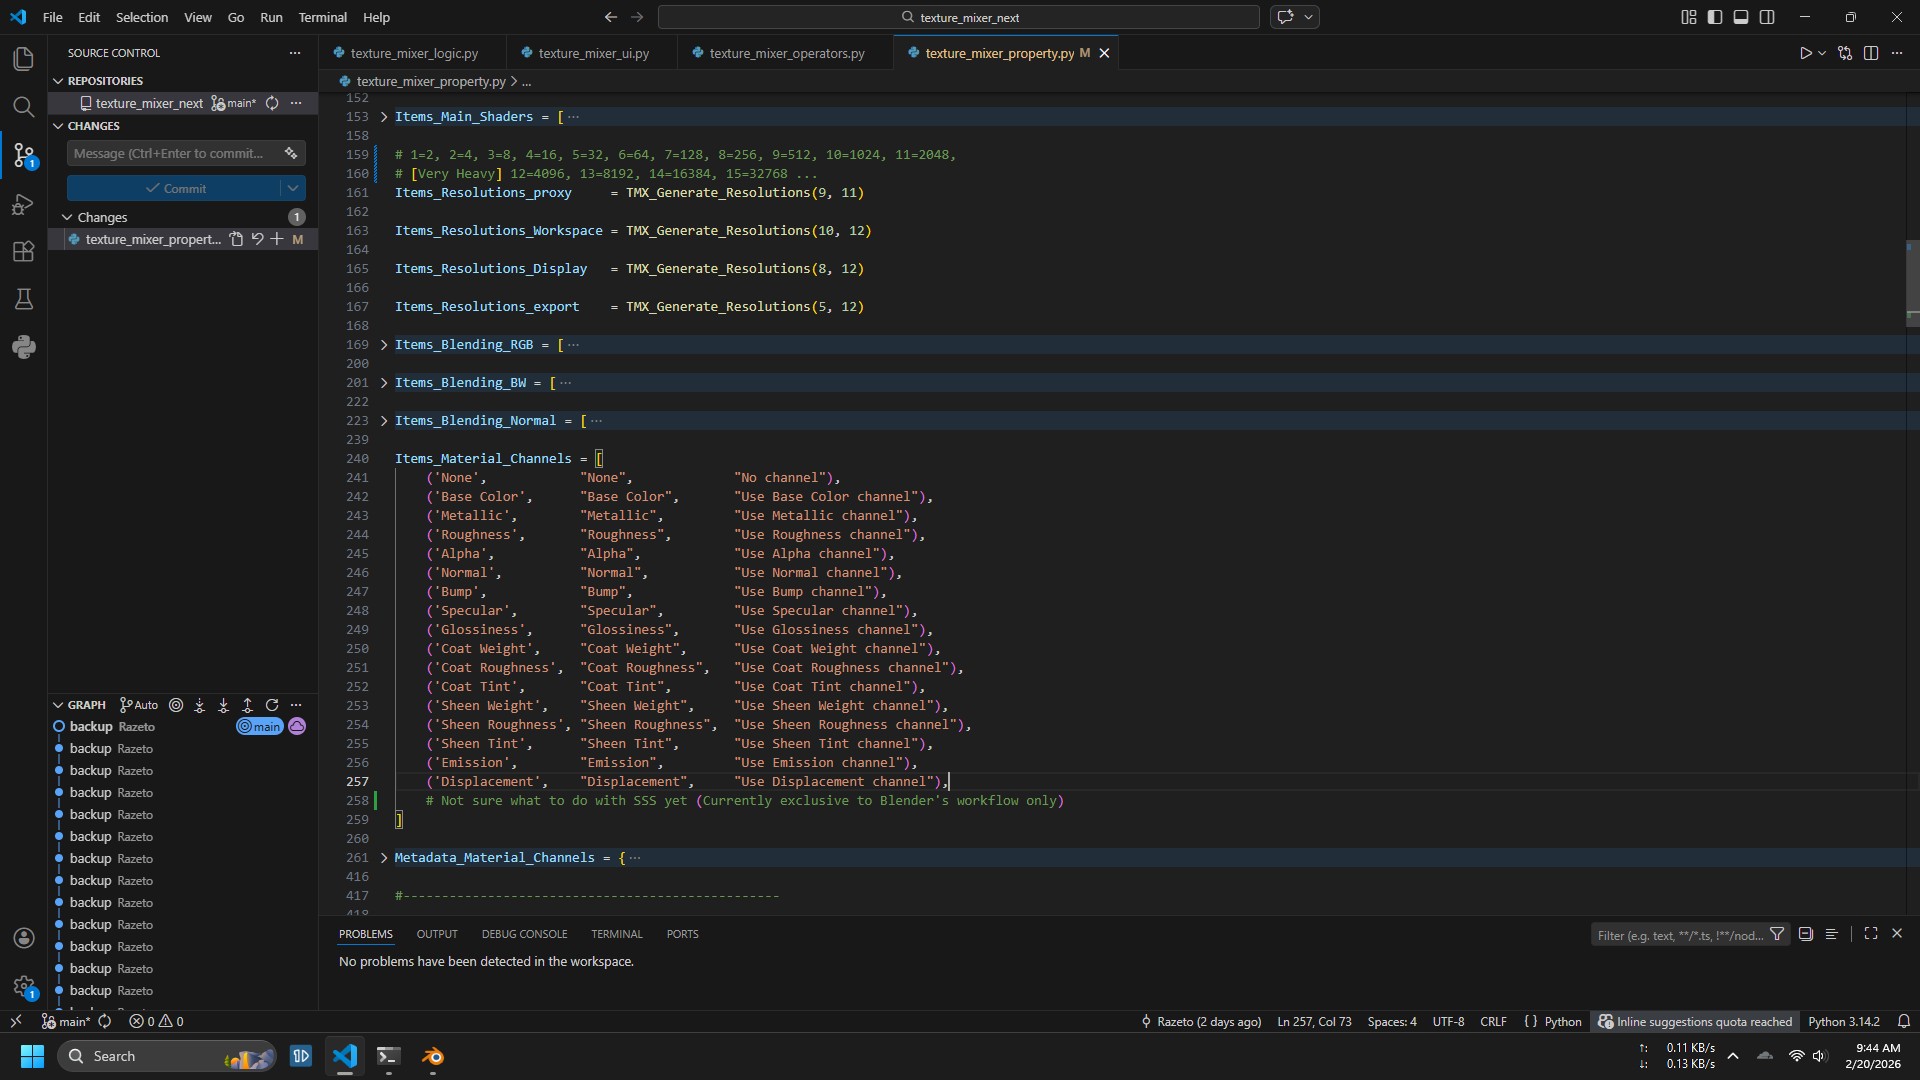Generate commit message with sparkle icon

coord(291,153)
